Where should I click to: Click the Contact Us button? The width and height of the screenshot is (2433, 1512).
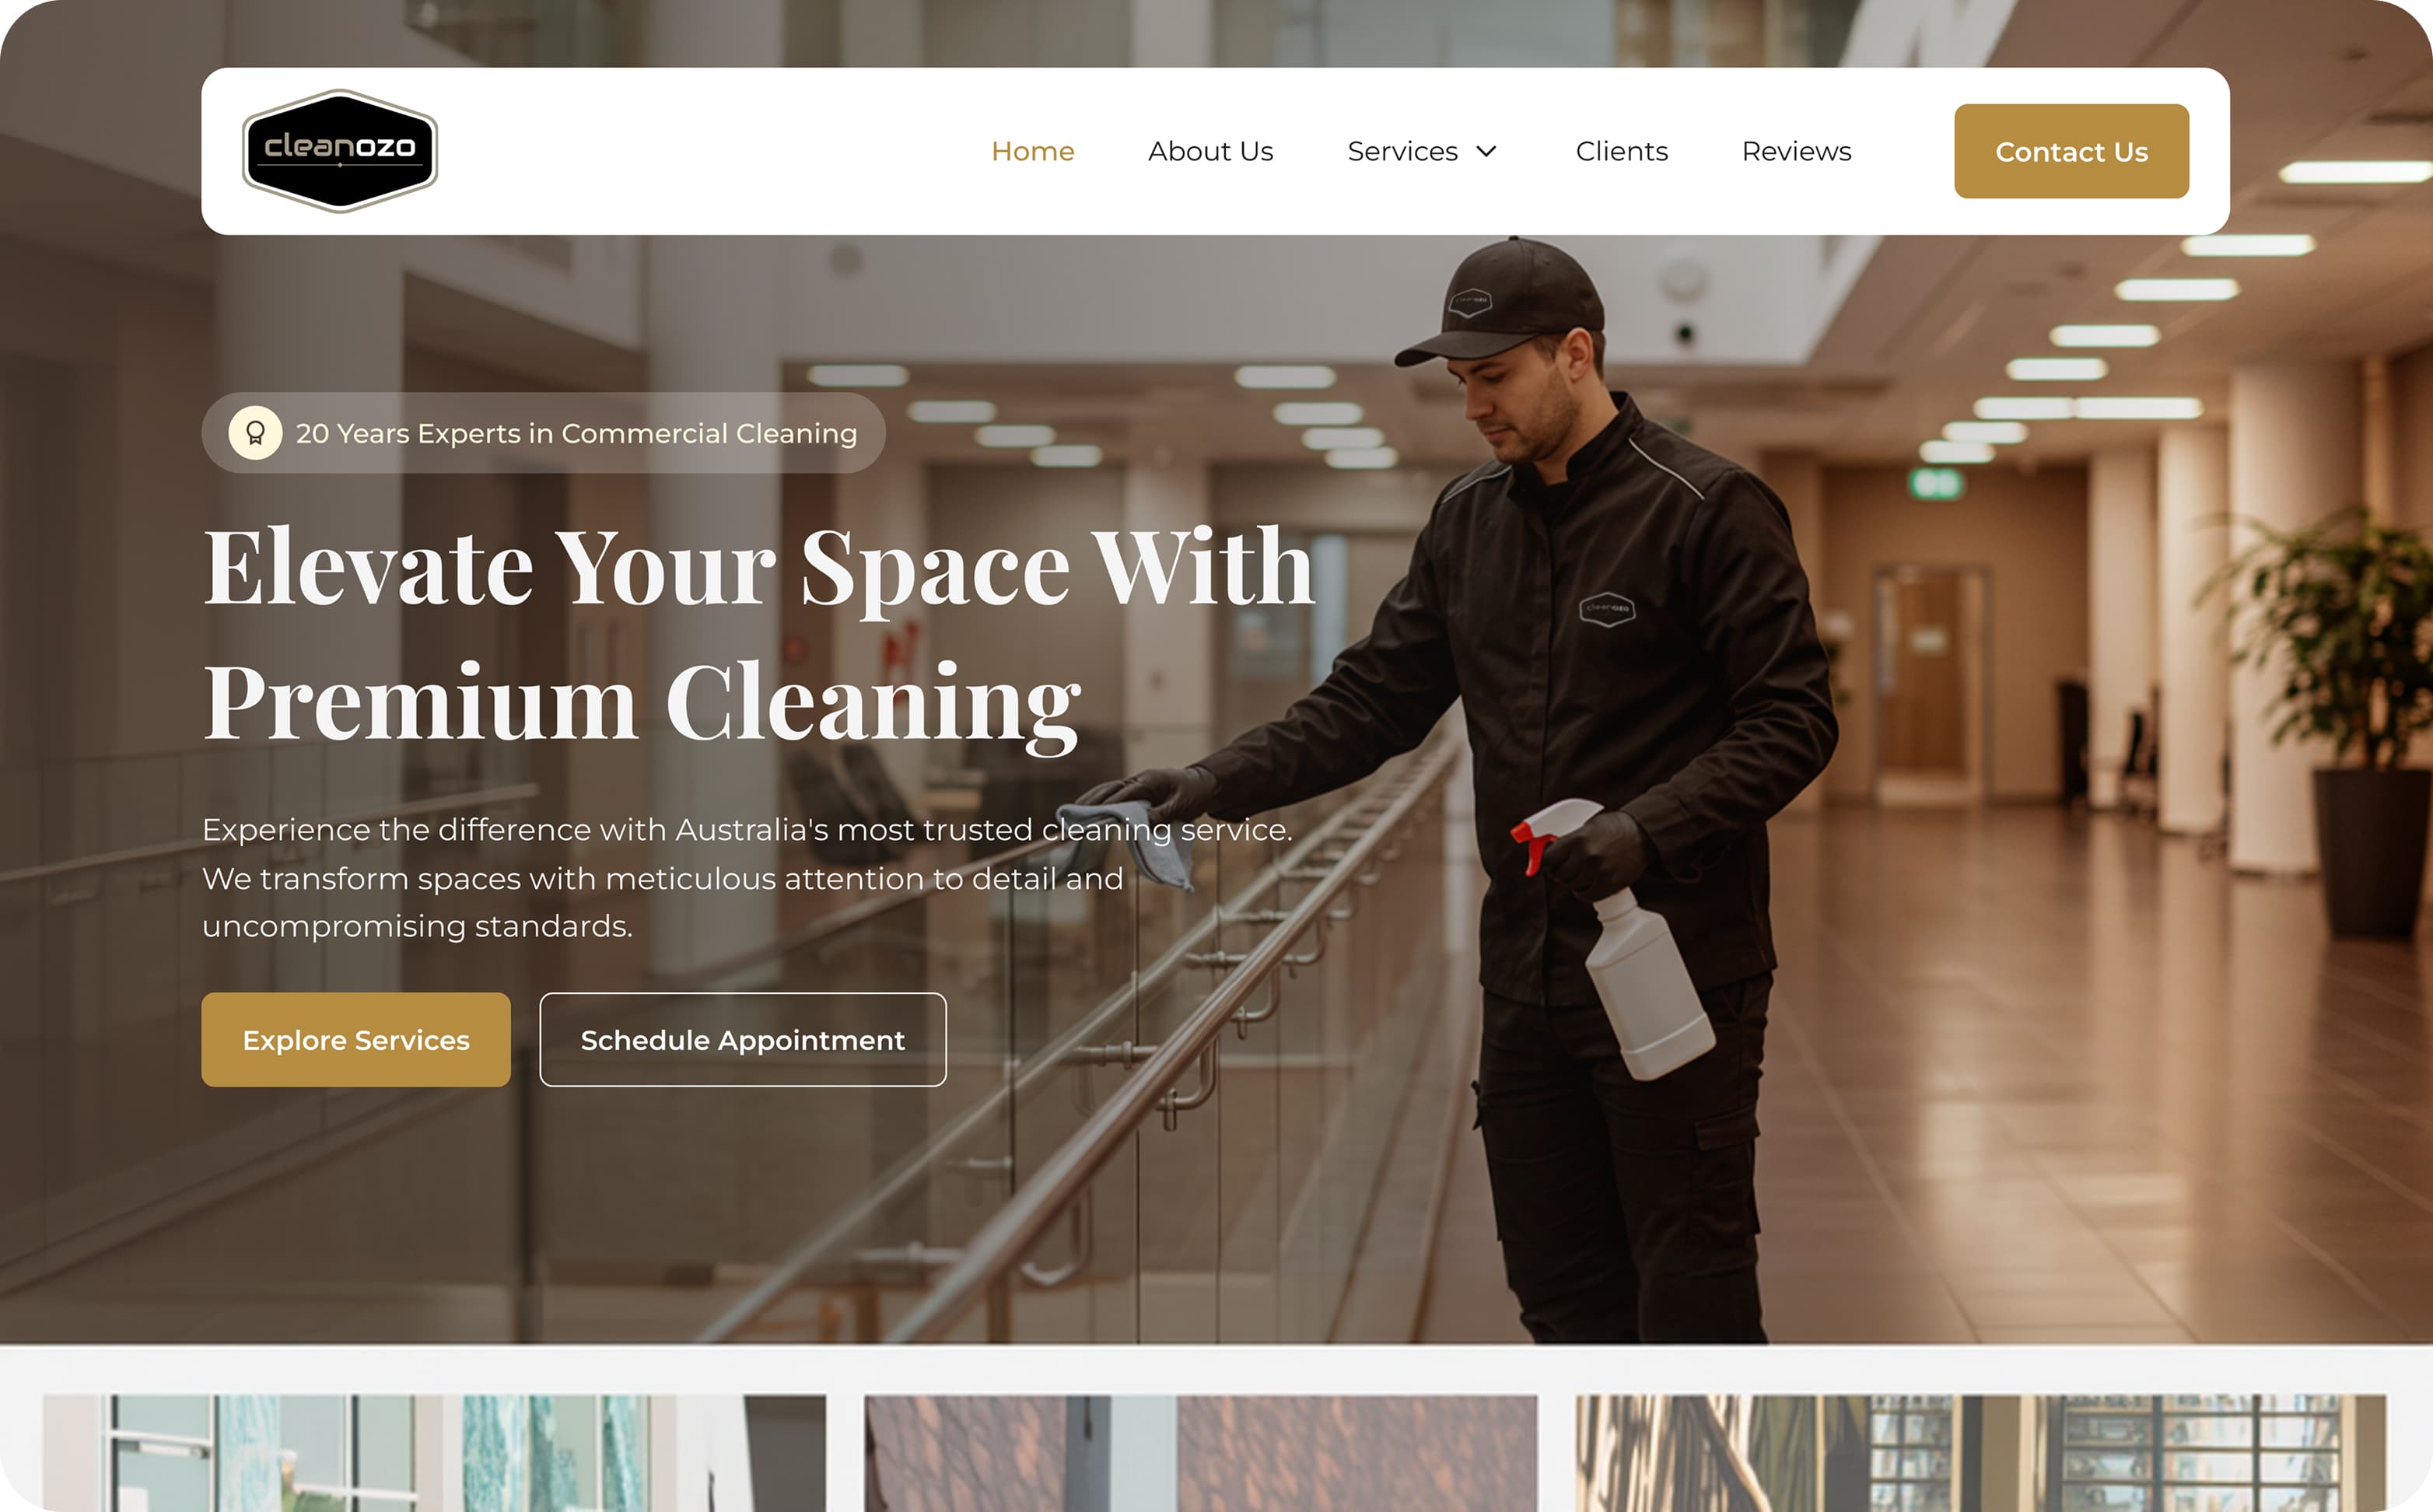2071,151
